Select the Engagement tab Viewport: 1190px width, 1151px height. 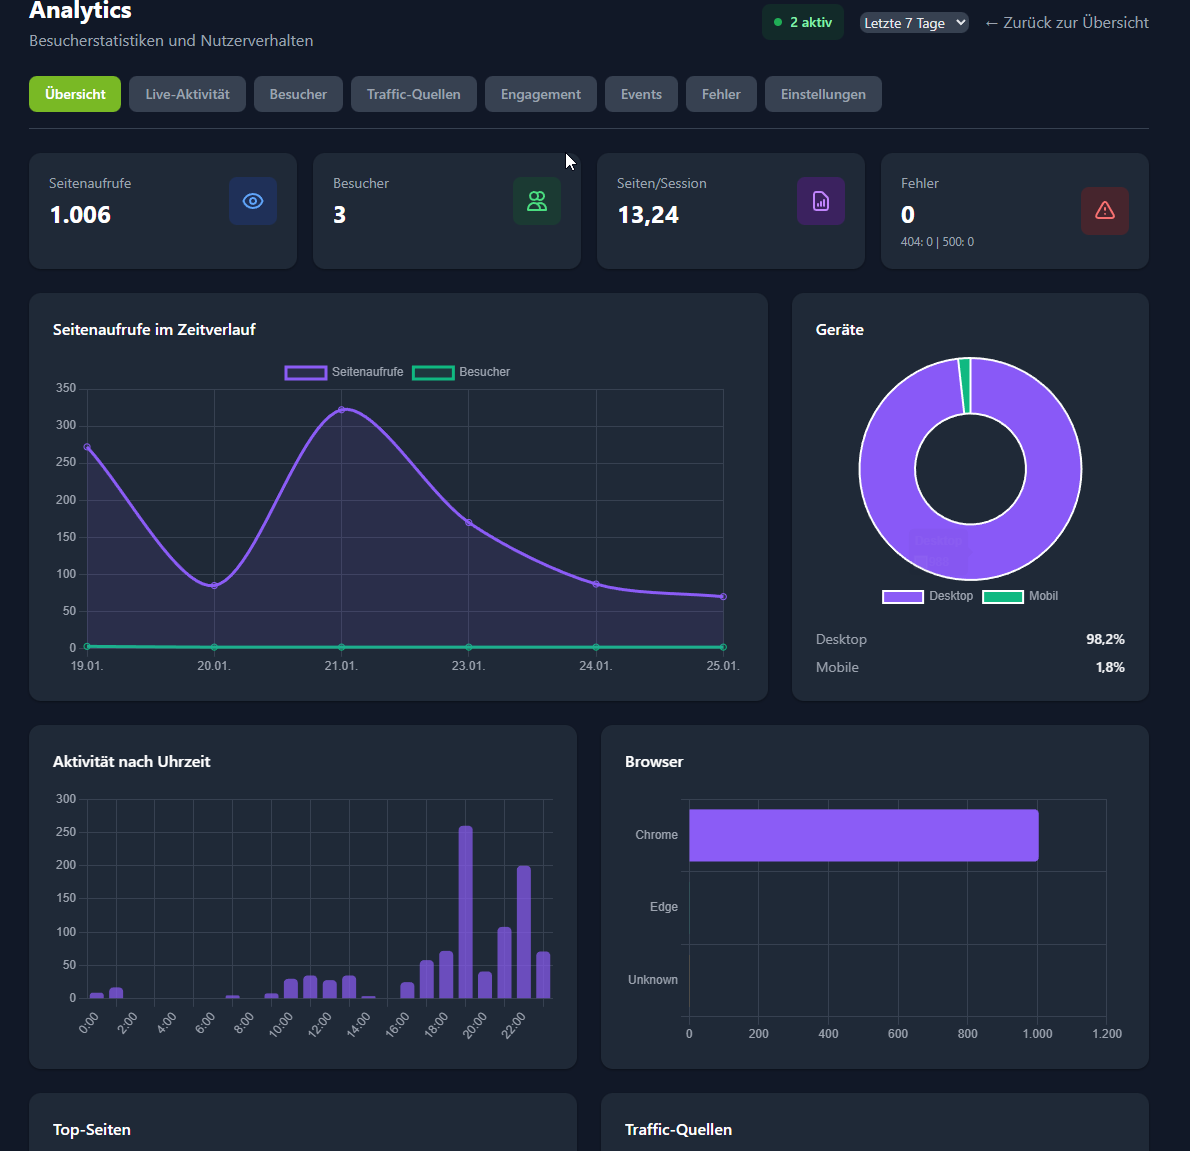click(540, 94)
